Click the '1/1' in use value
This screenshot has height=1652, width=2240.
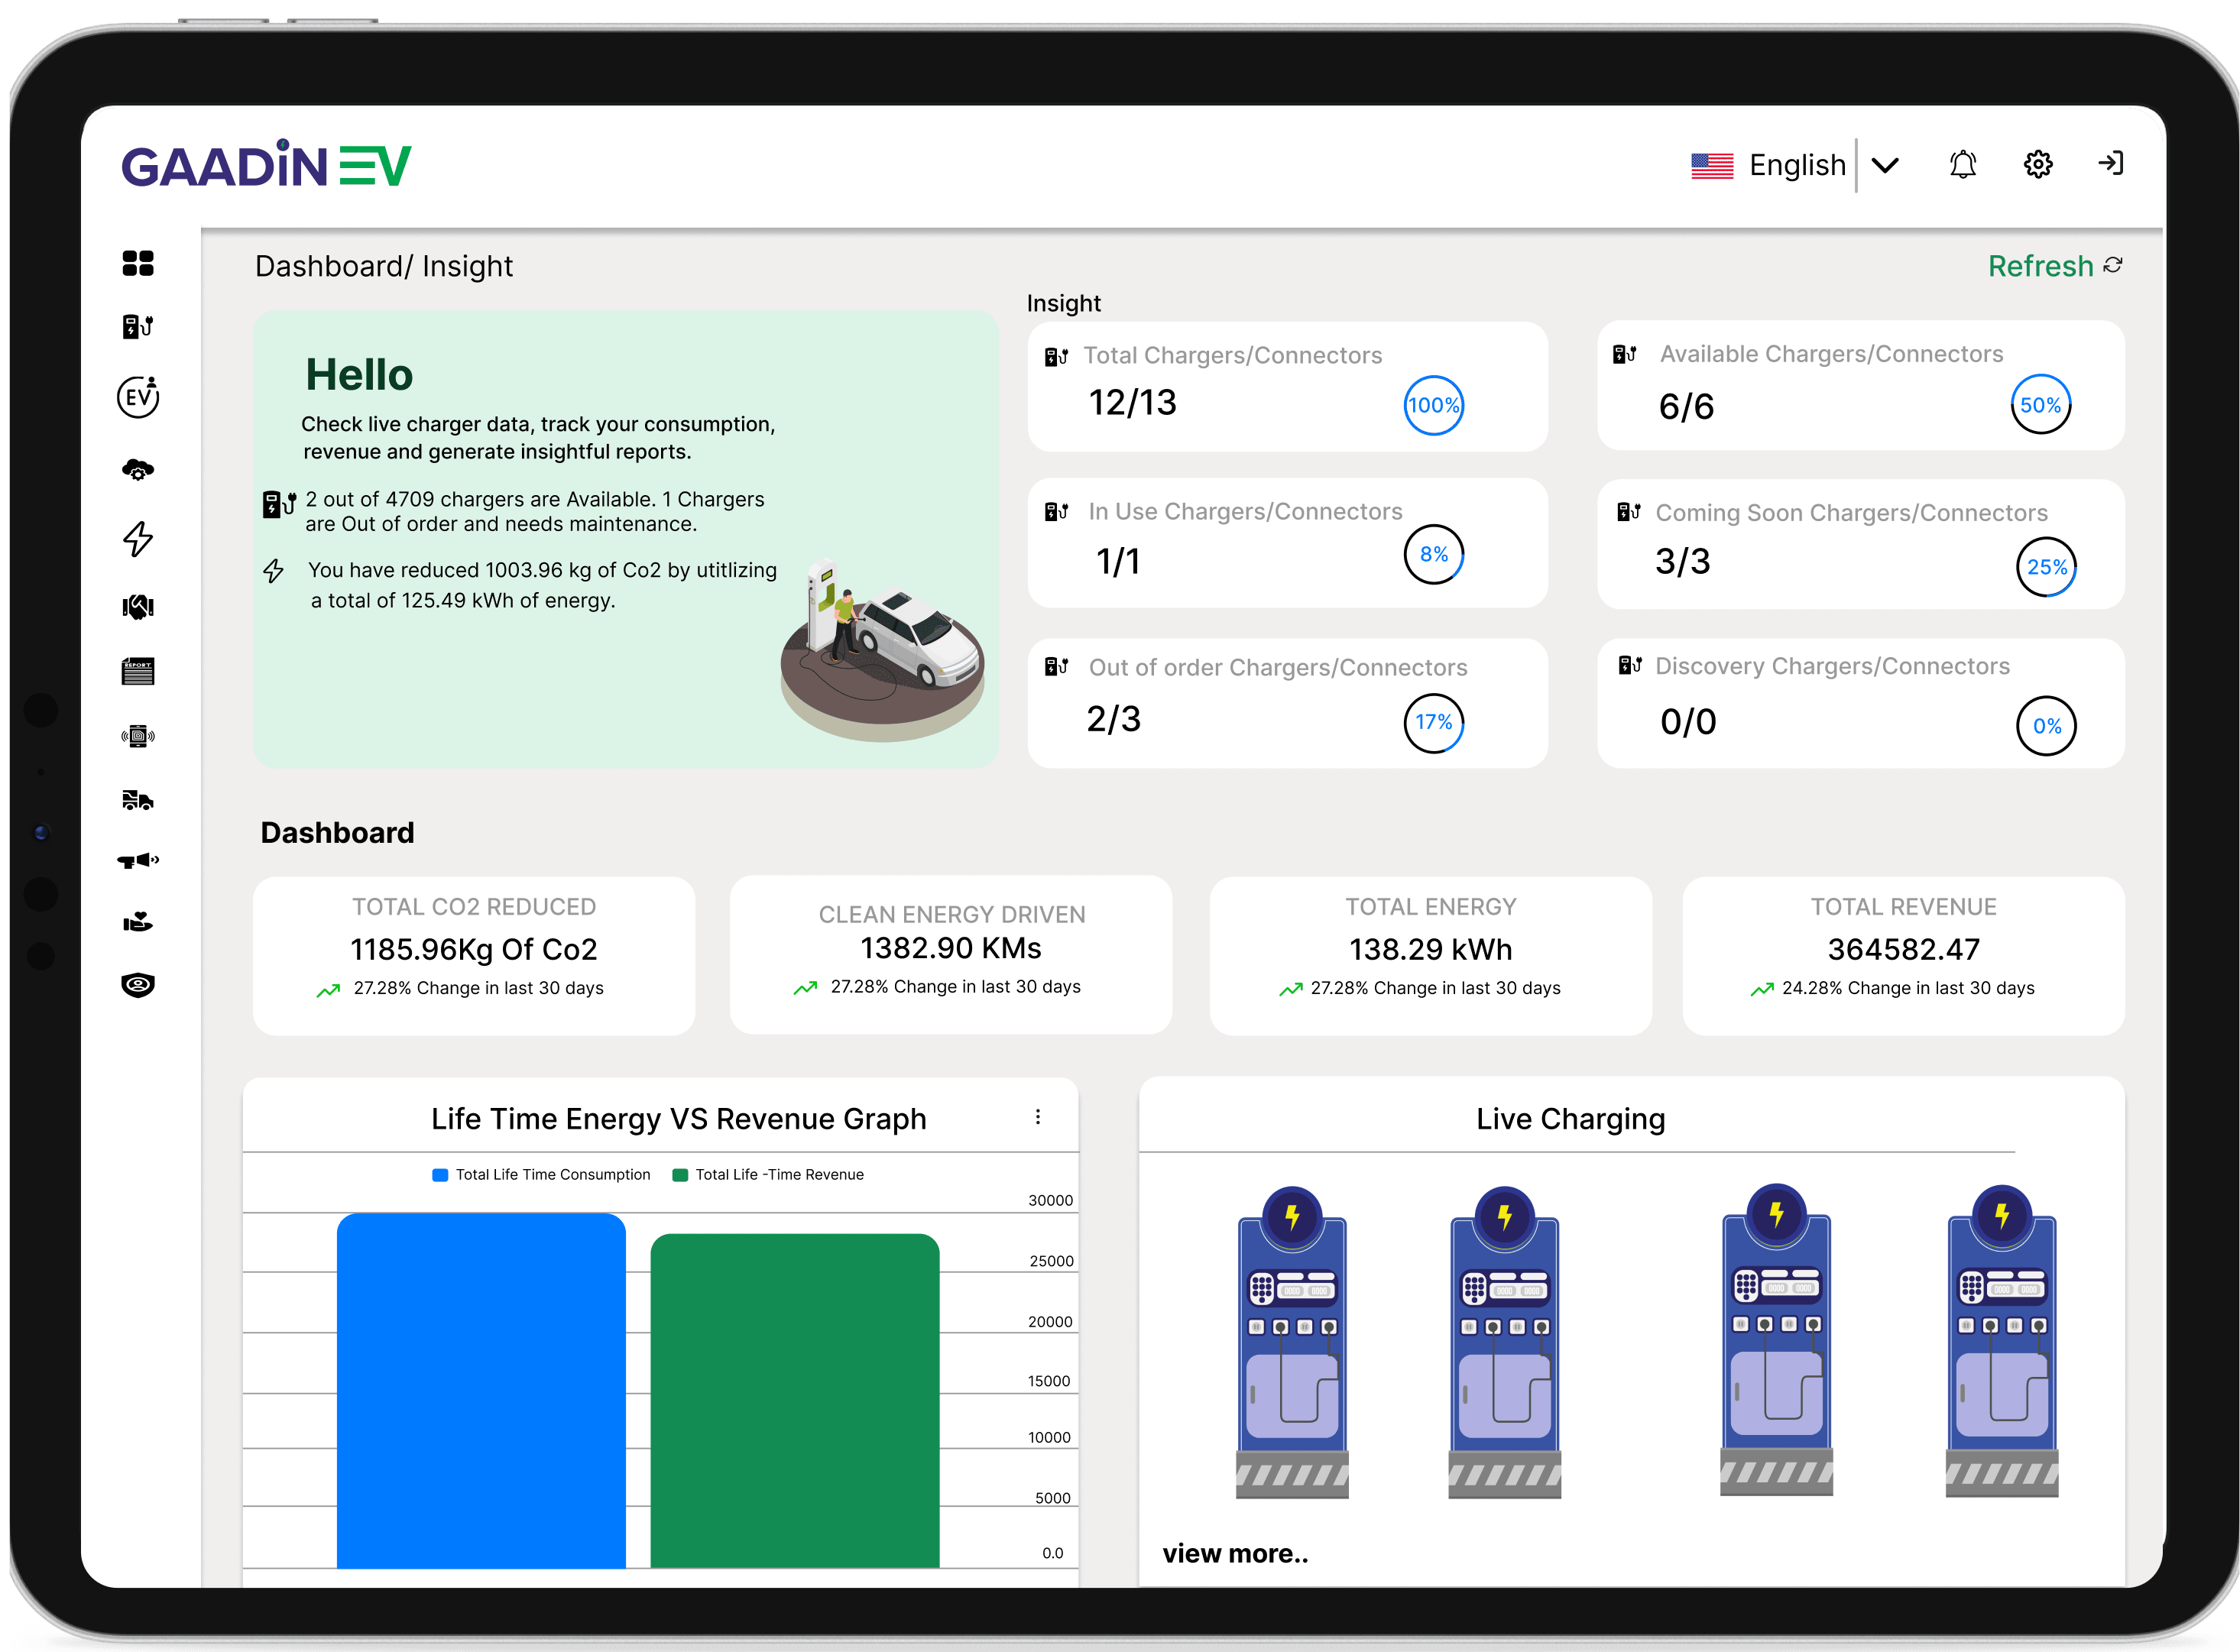click(x=1117, y=561)
